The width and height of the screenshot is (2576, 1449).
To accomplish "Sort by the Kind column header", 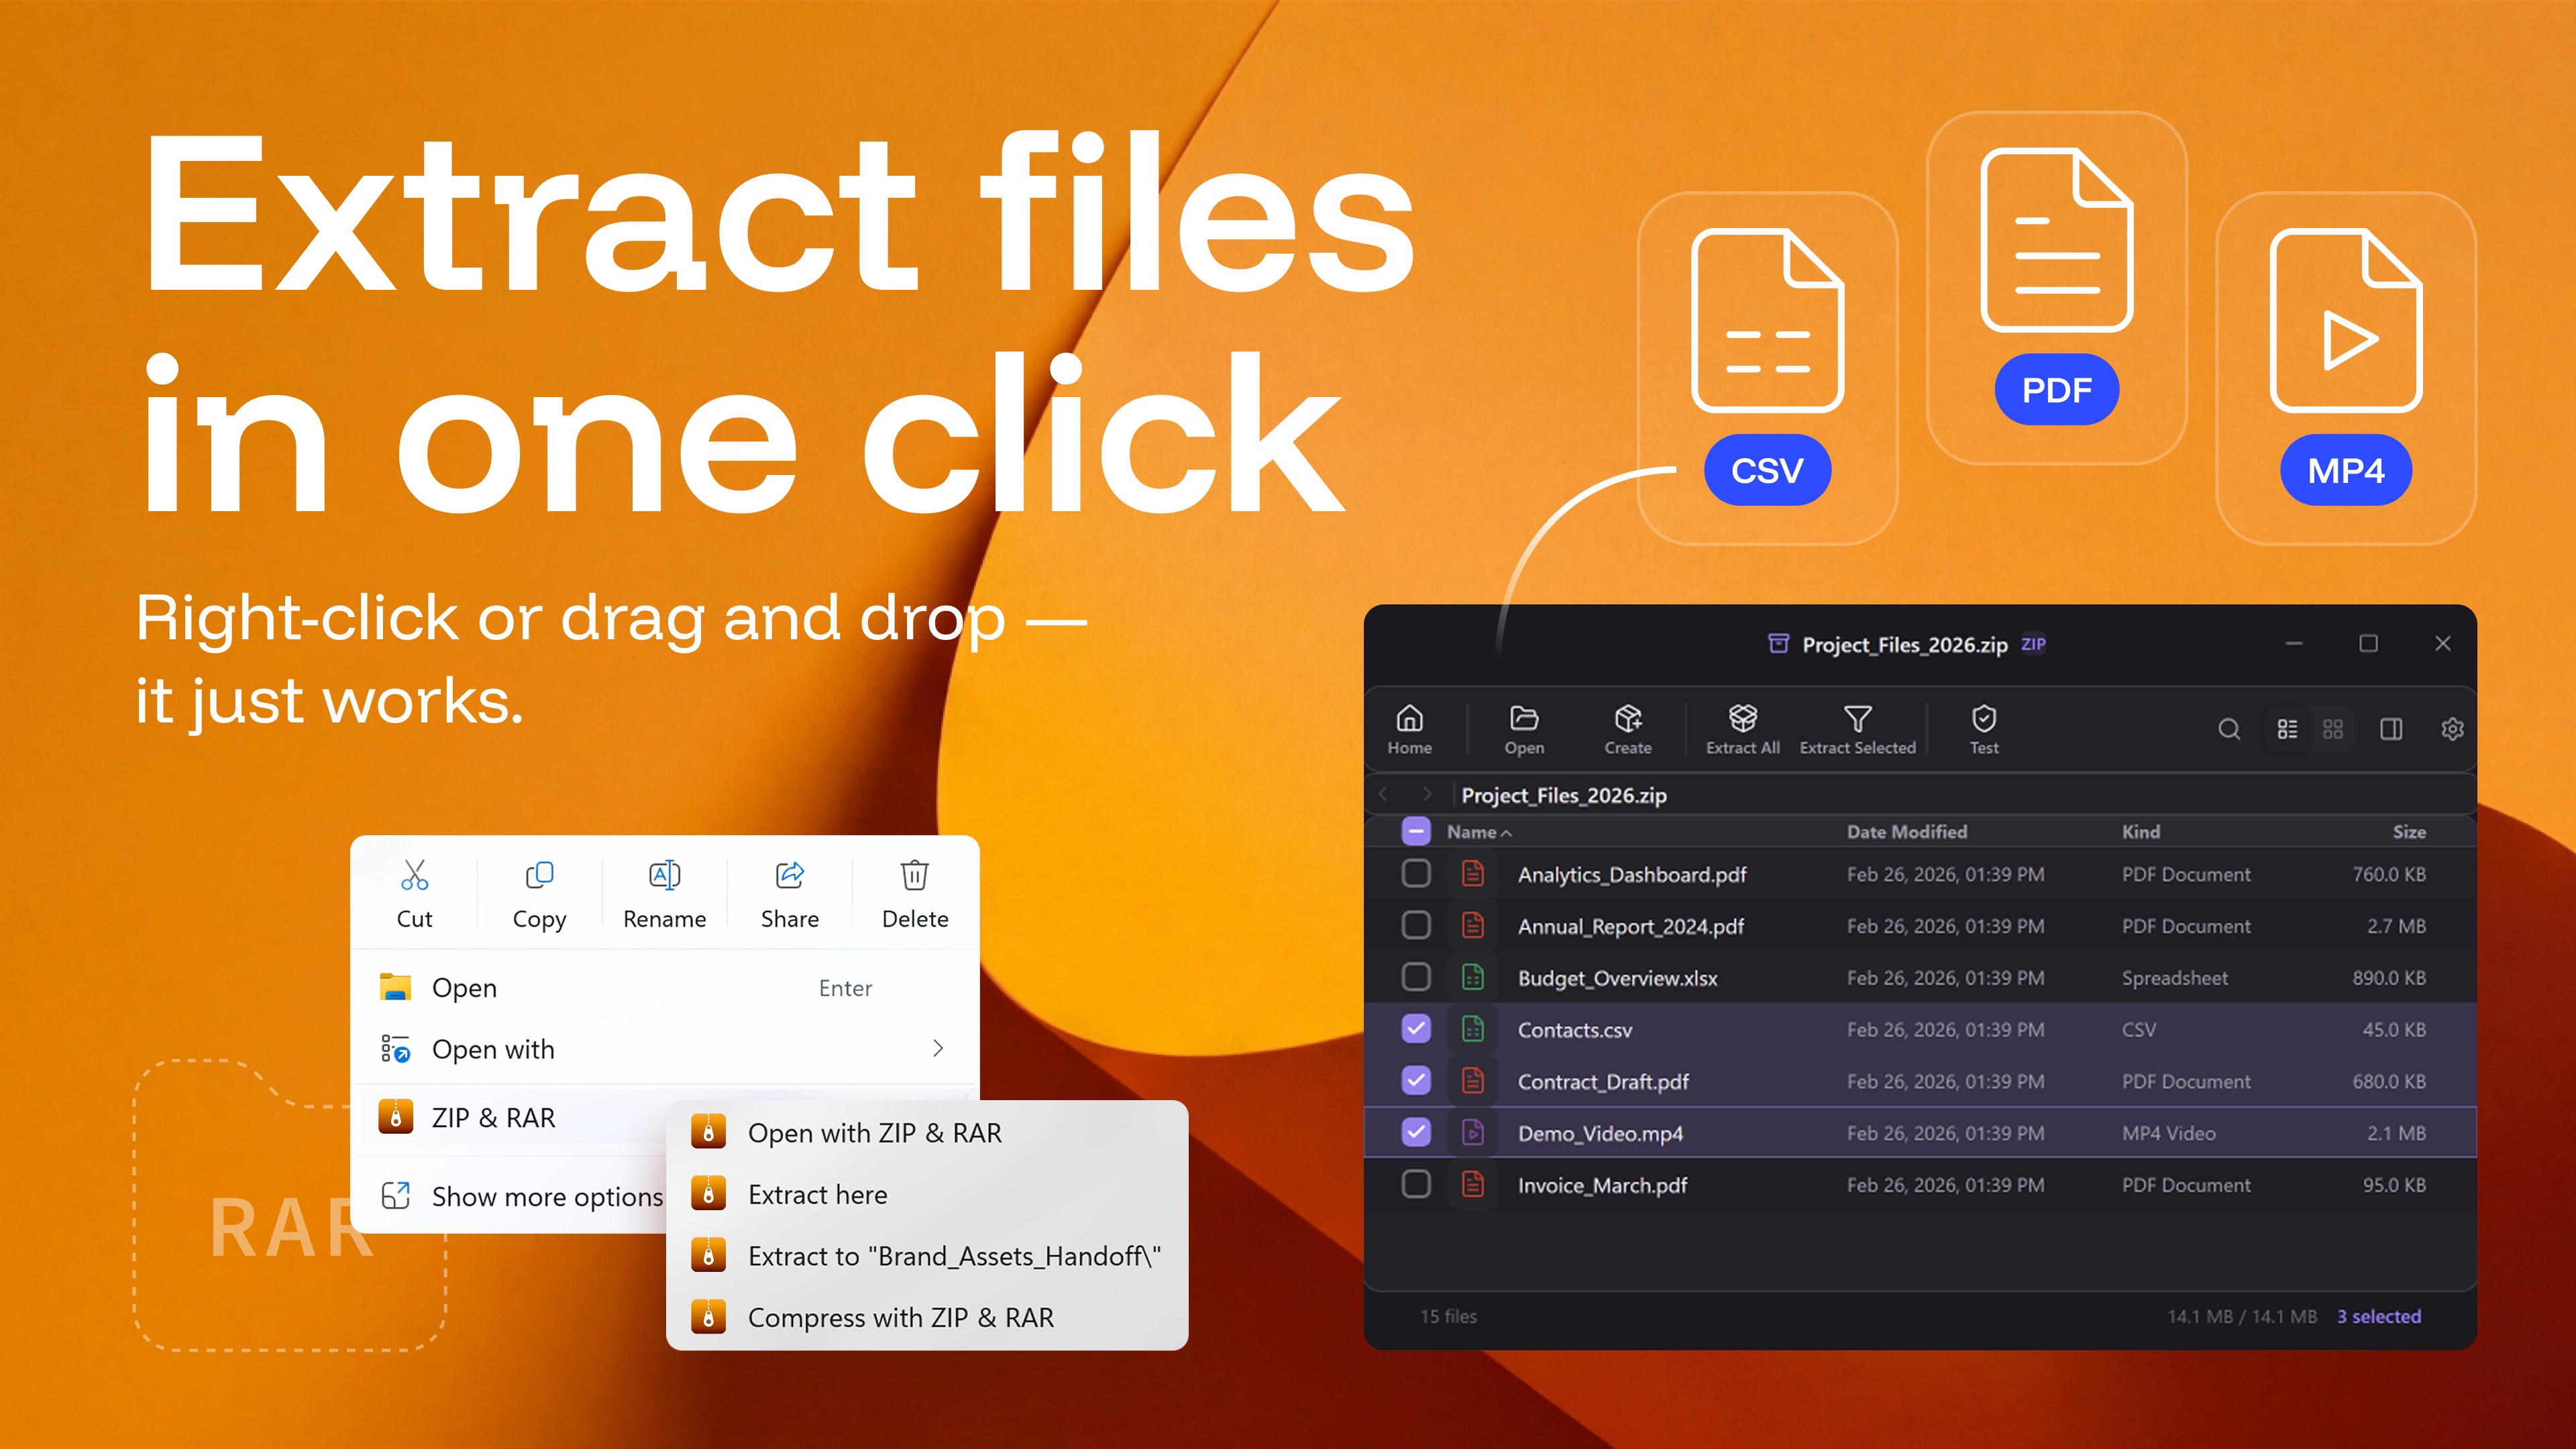I will click(x=2141, y=832).
